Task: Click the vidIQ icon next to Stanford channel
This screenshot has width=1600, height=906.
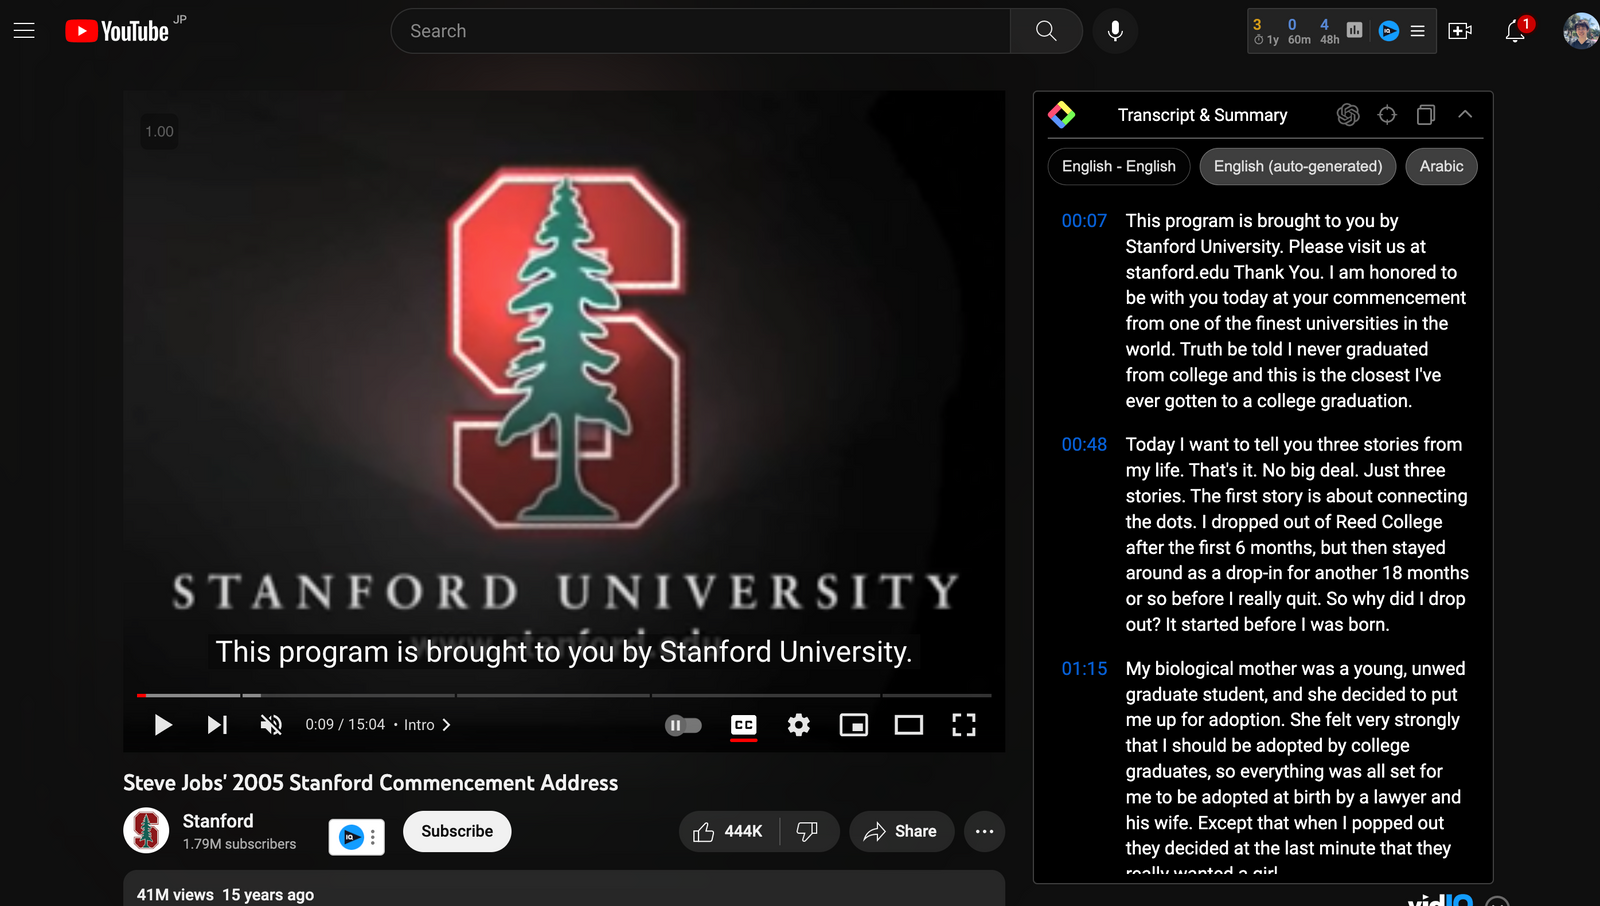Action: tap(351, 837)
